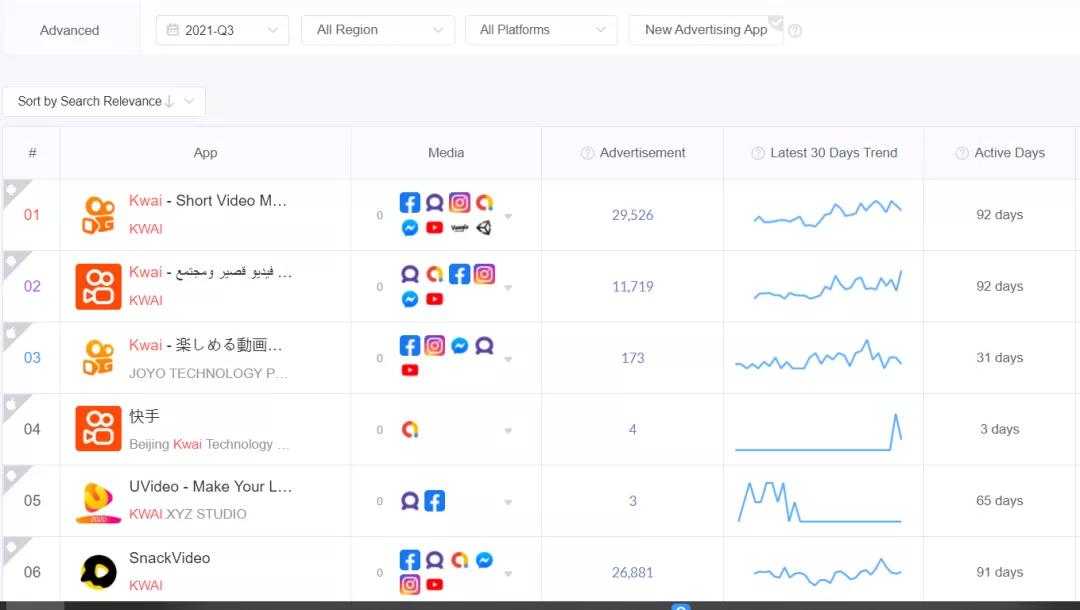
Task: Click the Messenger icon in the Arabic Kwai row
Action: click(409, 299)
